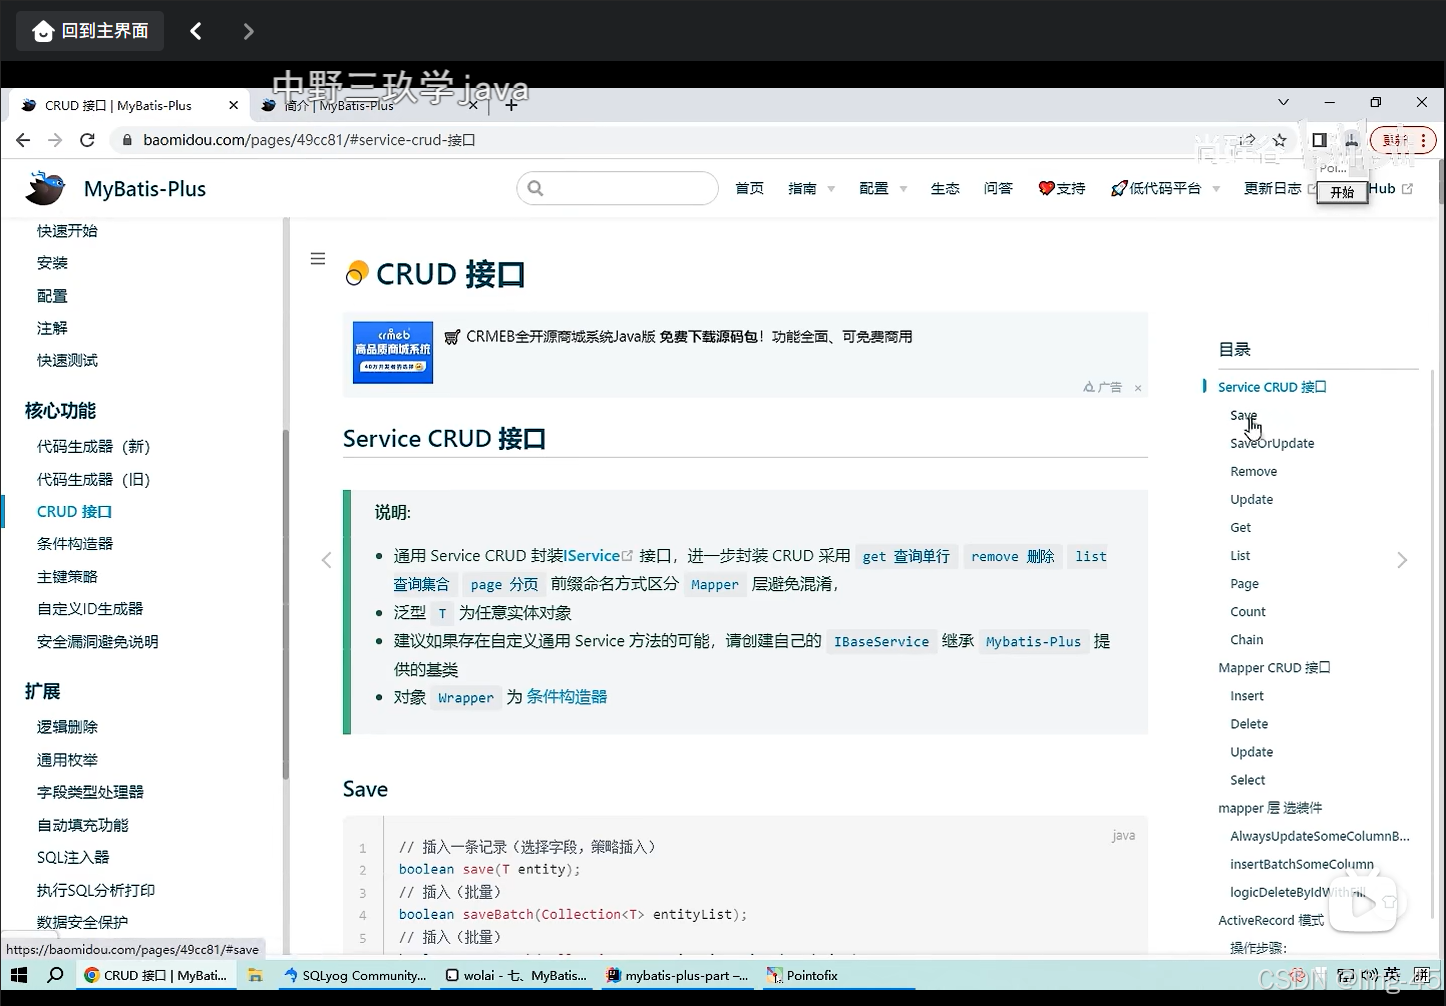Click the page's main vertical scrollbar
The image size is (1446, 1006).
click(x=1441, y=181)
